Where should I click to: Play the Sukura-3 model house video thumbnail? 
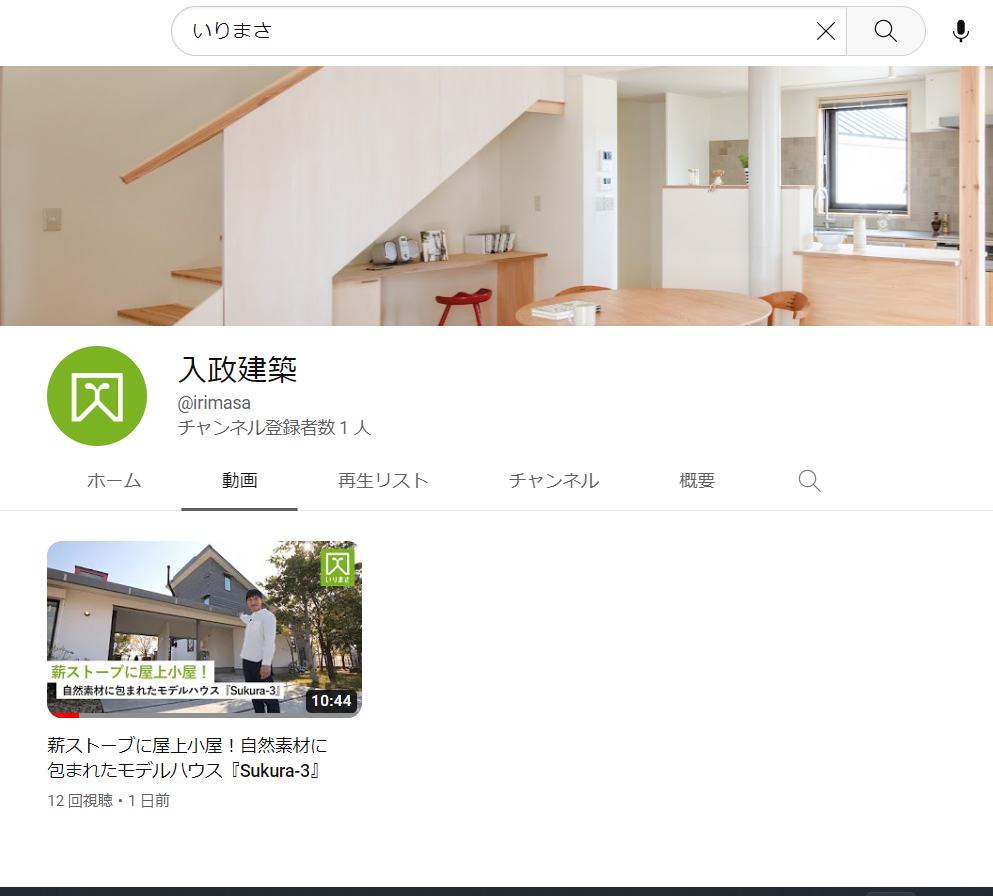coord(204,629)
